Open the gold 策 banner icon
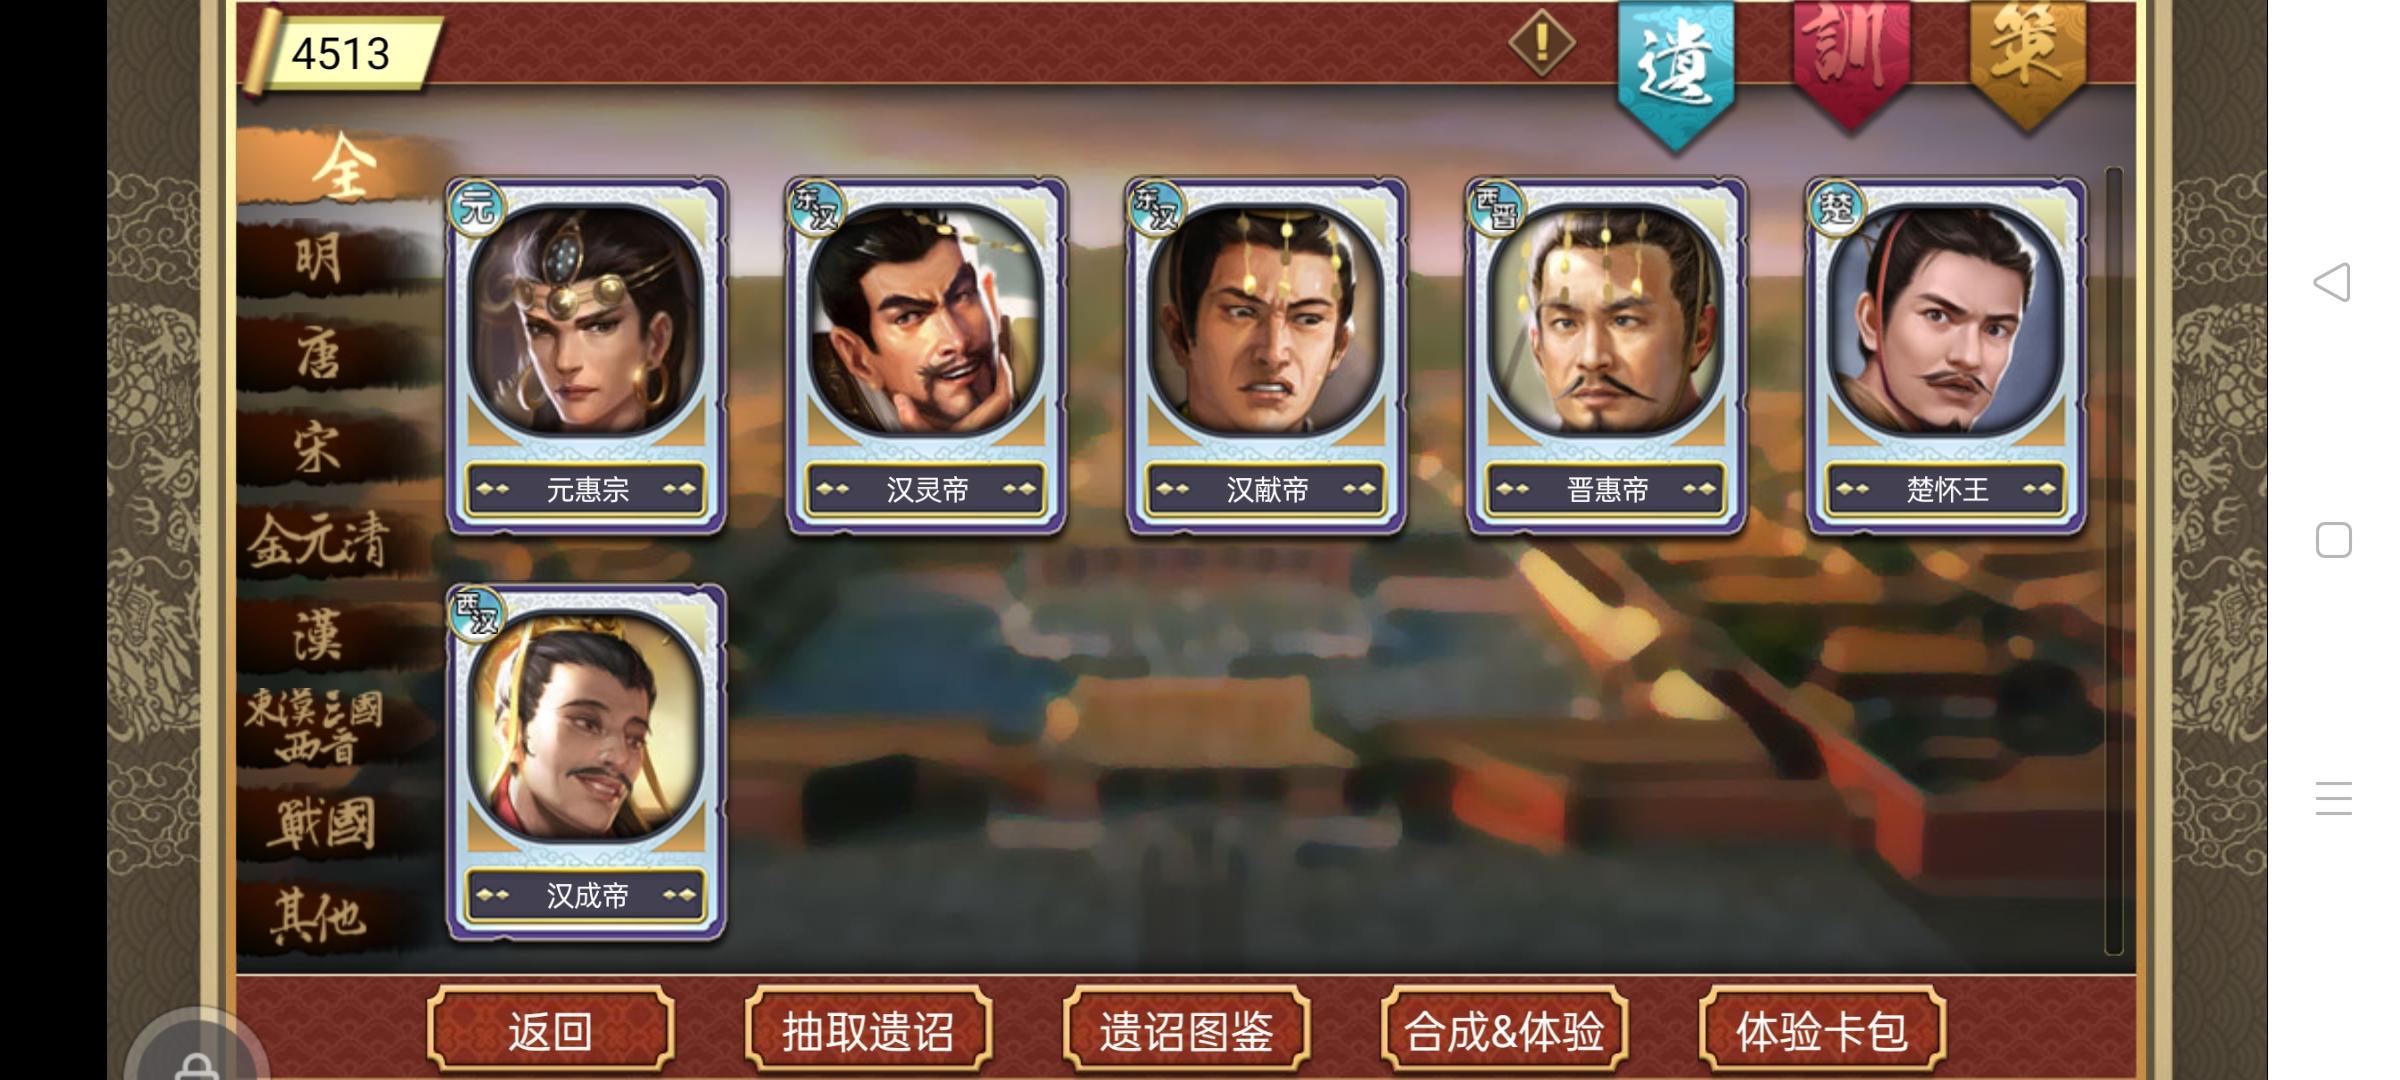Viewport: 2400px width, 1080px height. click(x=2027, y=62)
